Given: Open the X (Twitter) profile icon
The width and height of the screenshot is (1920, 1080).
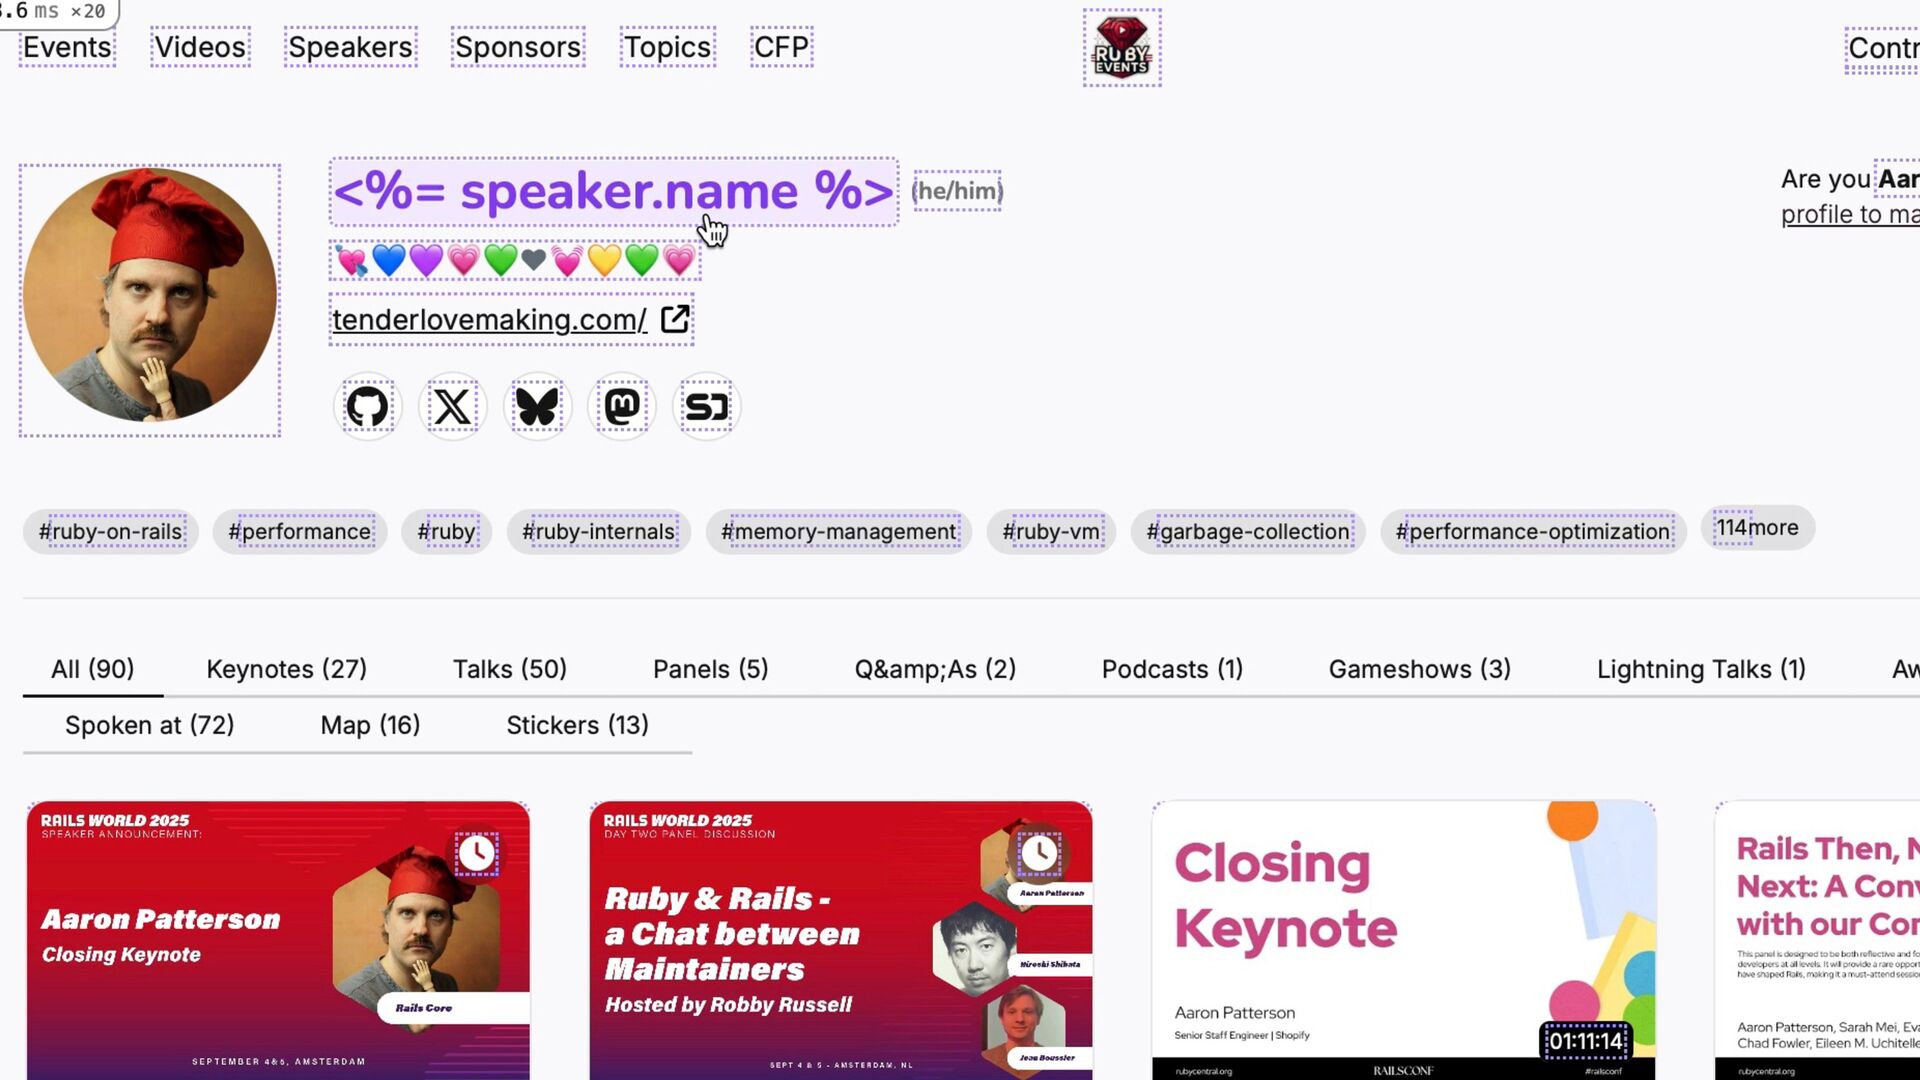Looking at the screenshot, I should pyautogui.click(x=452, y=407).
